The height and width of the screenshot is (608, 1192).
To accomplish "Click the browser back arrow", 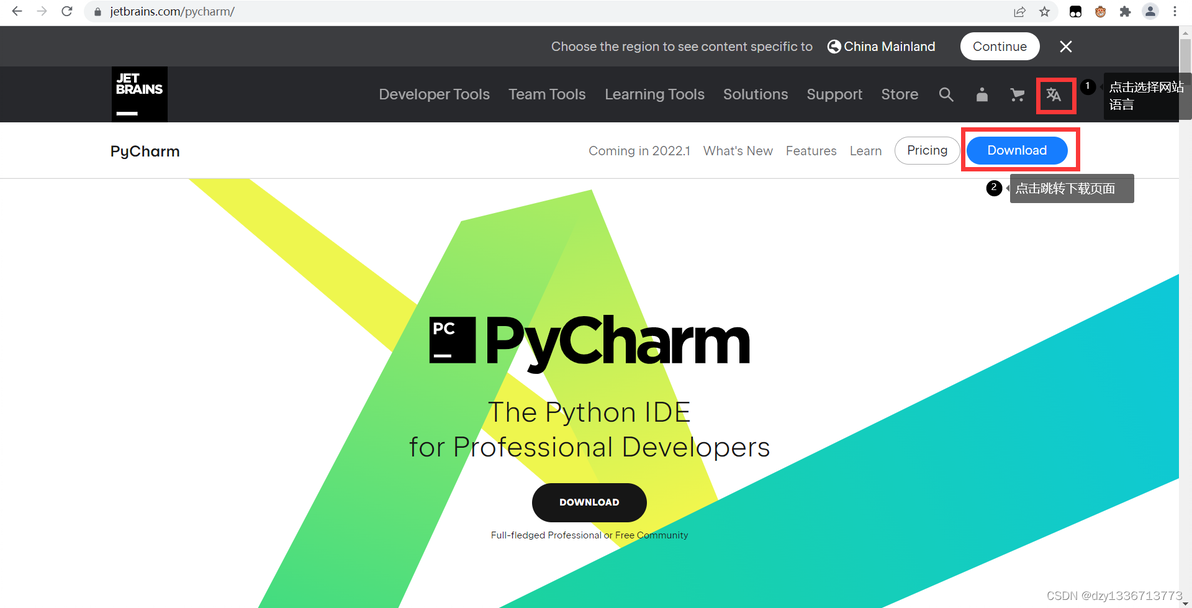I will click(17, 11).
